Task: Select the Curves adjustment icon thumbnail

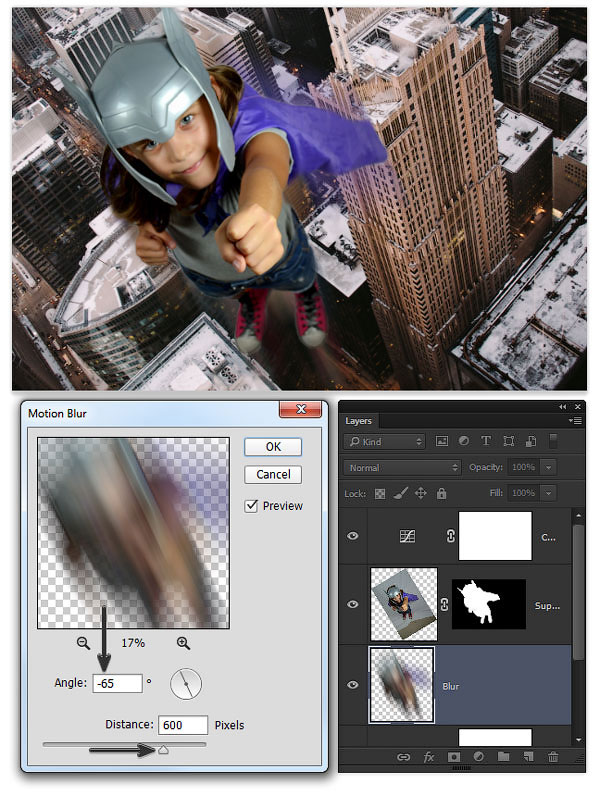Action: [407, 536]
